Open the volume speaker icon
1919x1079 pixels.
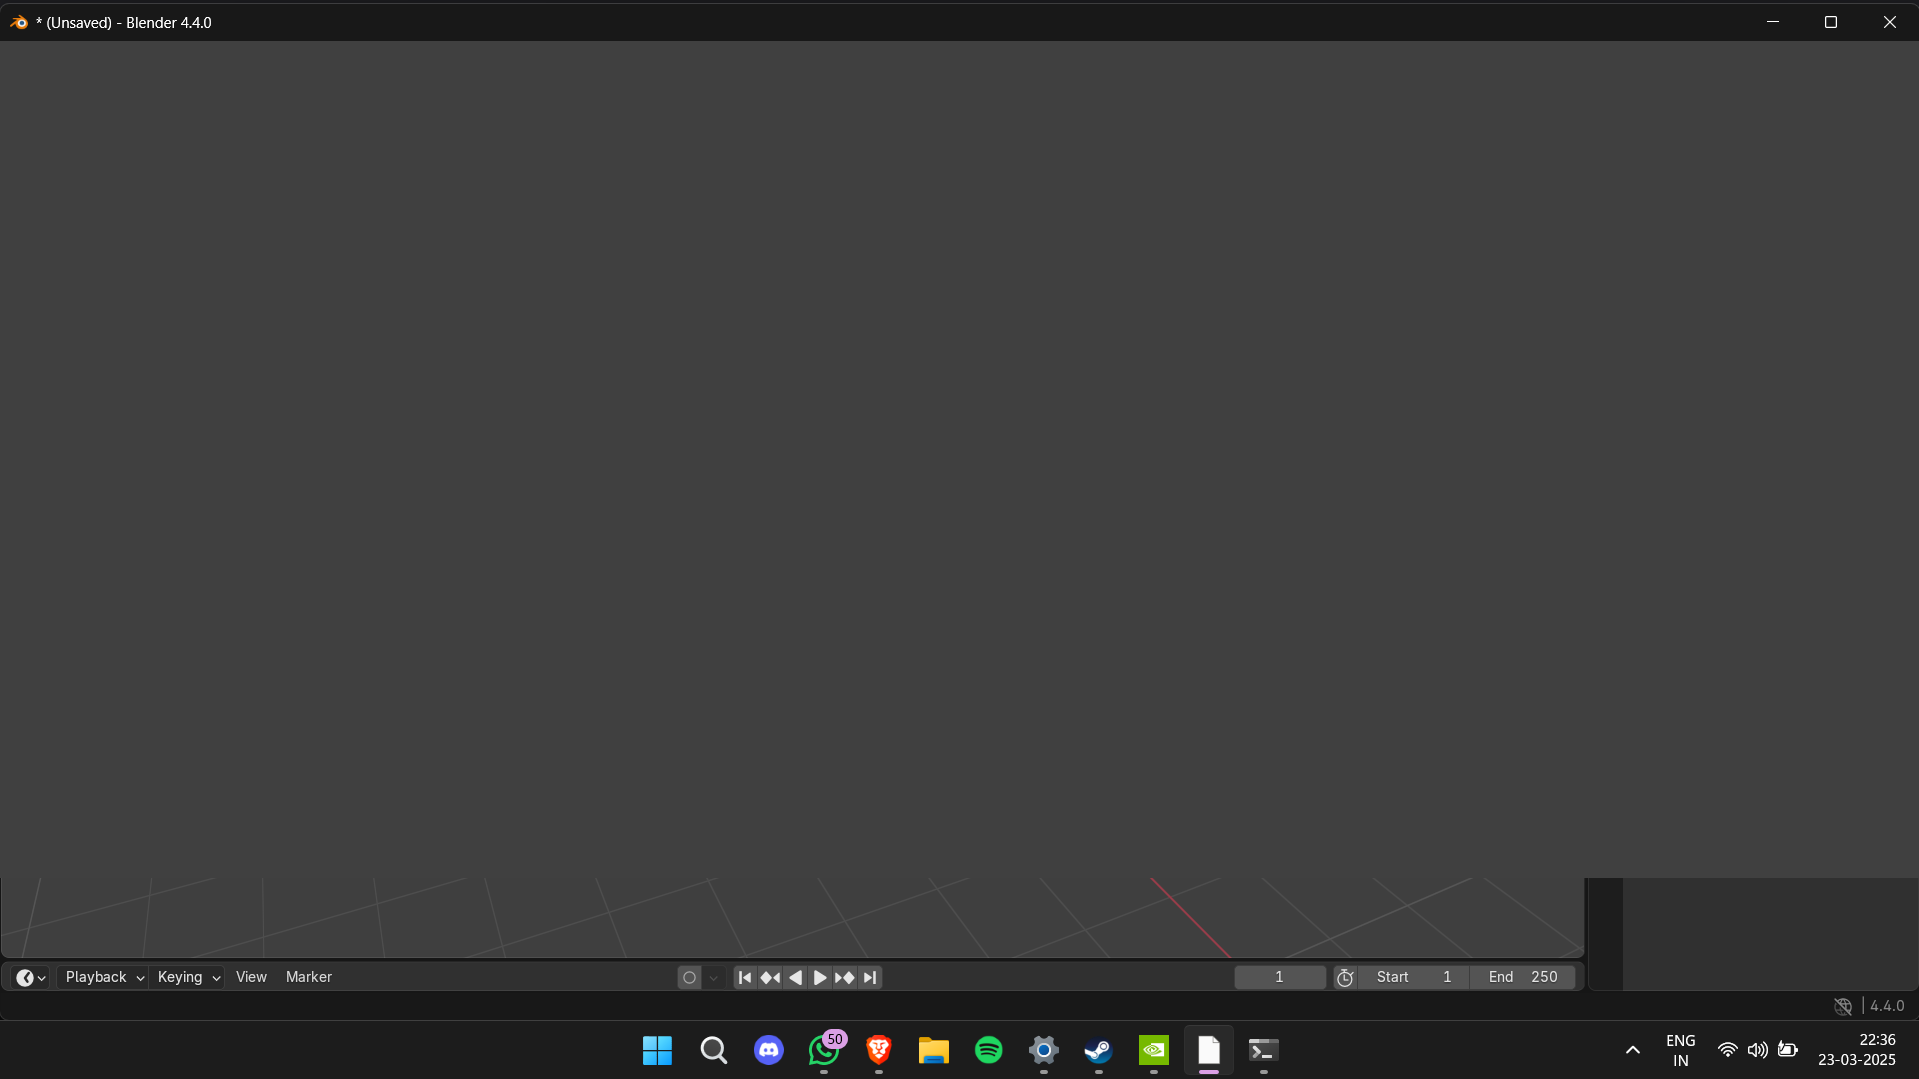coord(1757,1050)
